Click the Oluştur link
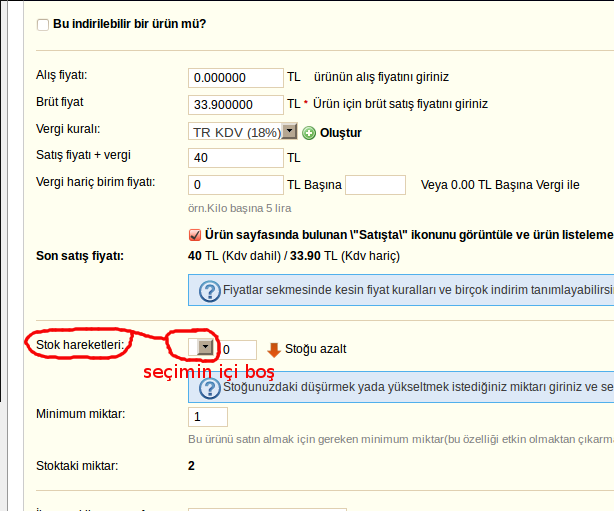The width and height of the screenshot is (614, 511). pyautogui.click(x=341, y=133)
